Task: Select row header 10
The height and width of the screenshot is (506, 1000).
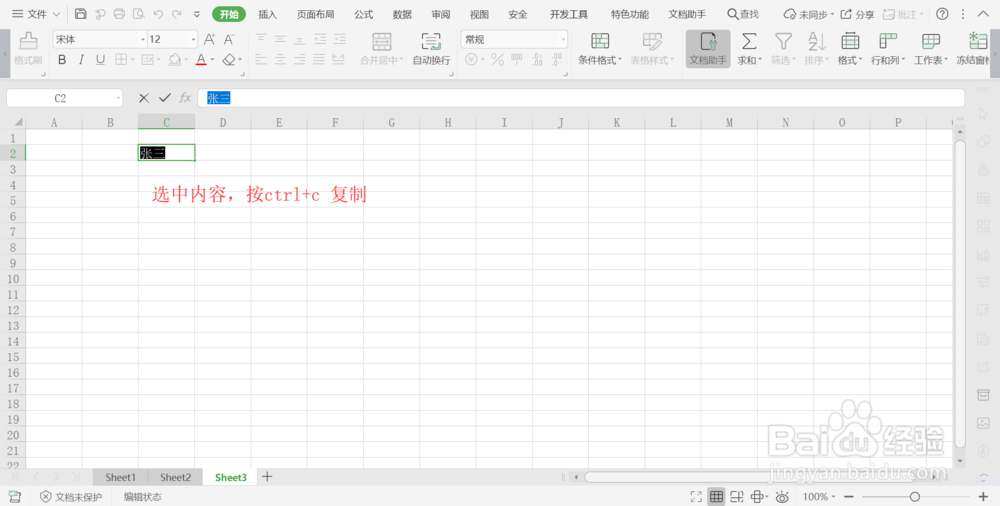Action: (x=13, y=279)
